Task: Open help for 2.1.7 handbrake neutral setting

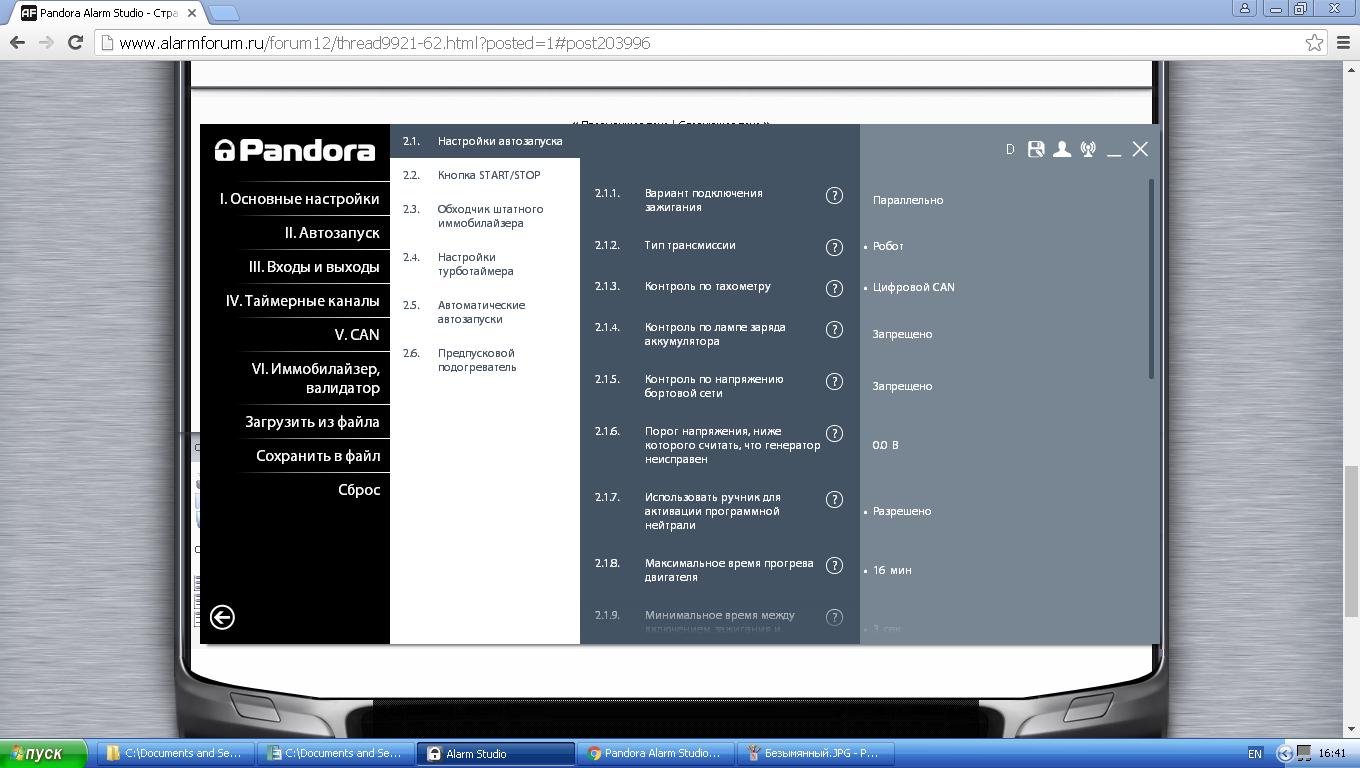Action: (x=834, y=499)
